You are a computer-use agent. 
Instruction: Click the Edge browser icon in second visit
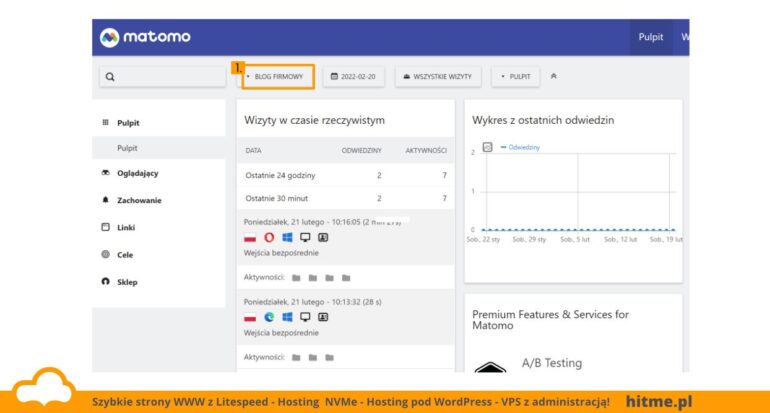coord(269,317)
